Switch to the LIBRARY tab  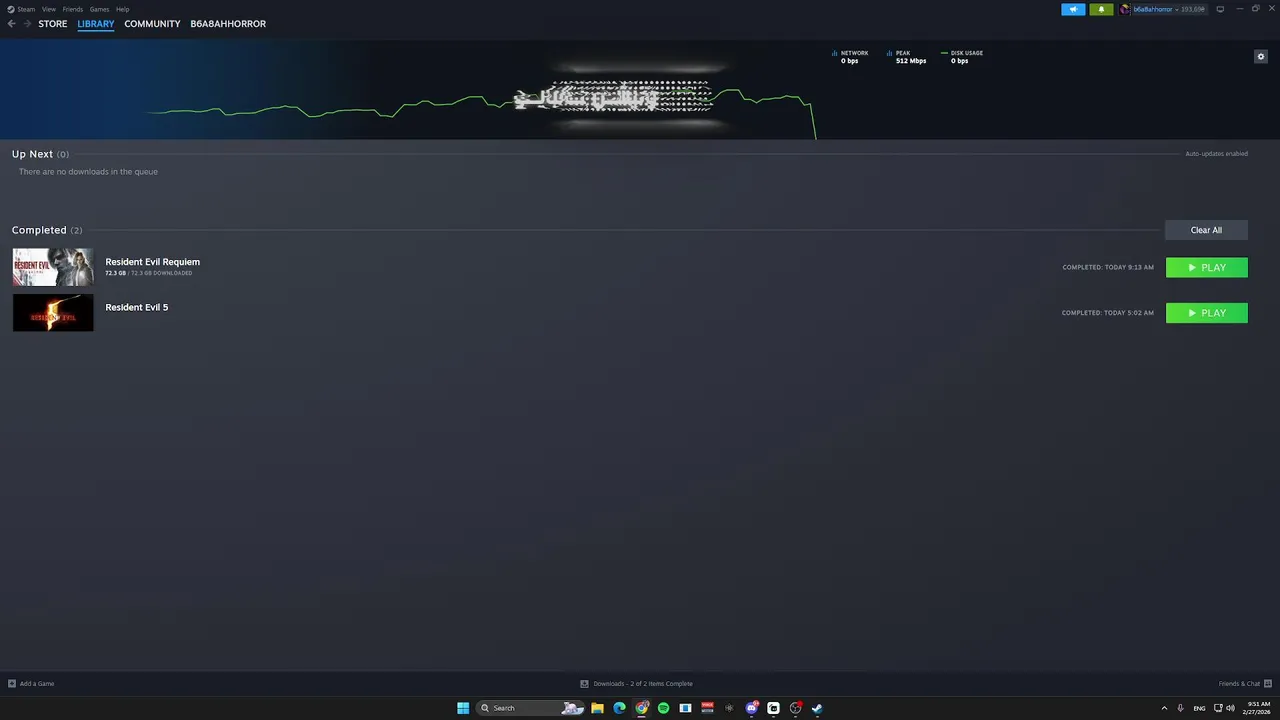point(96,24)
